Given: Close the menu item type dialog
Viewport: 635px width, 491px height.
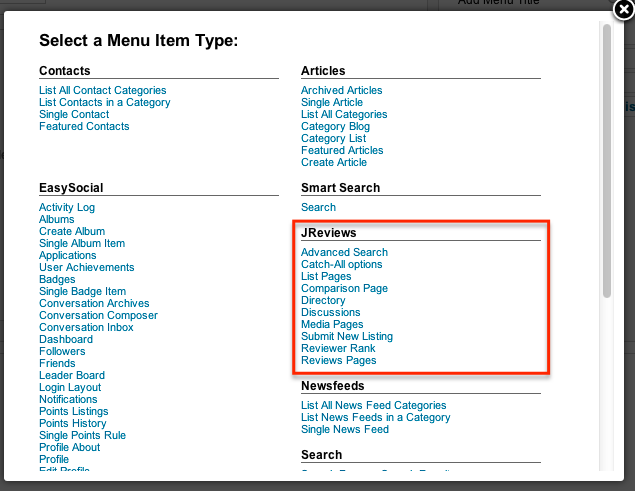Looking at the screenshot, I should (x=622, y=10).
